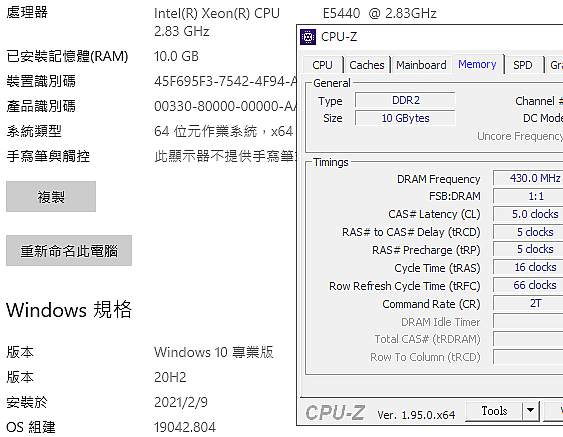Click the memory Type field showing DDR2
This screenshot has width=563, height=437.
tap(405, 100)
